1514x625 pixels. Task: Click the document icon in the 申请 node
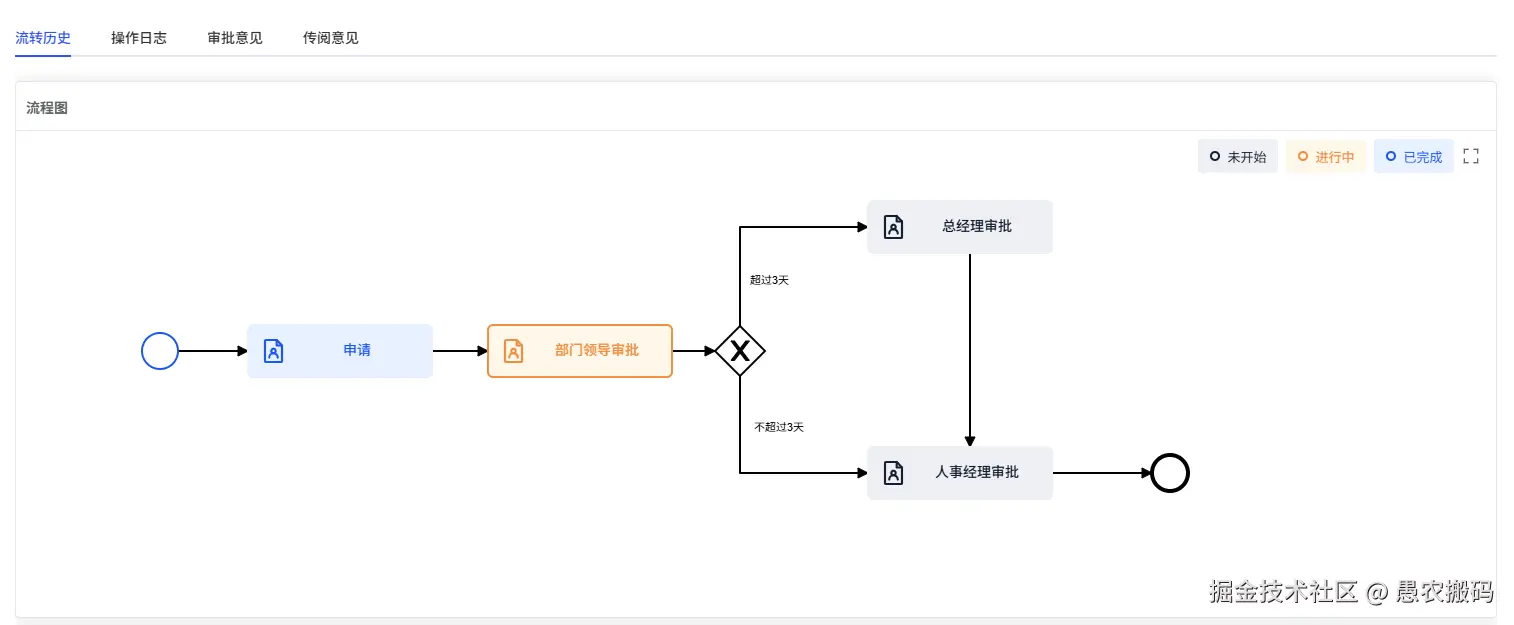[273, 350]
